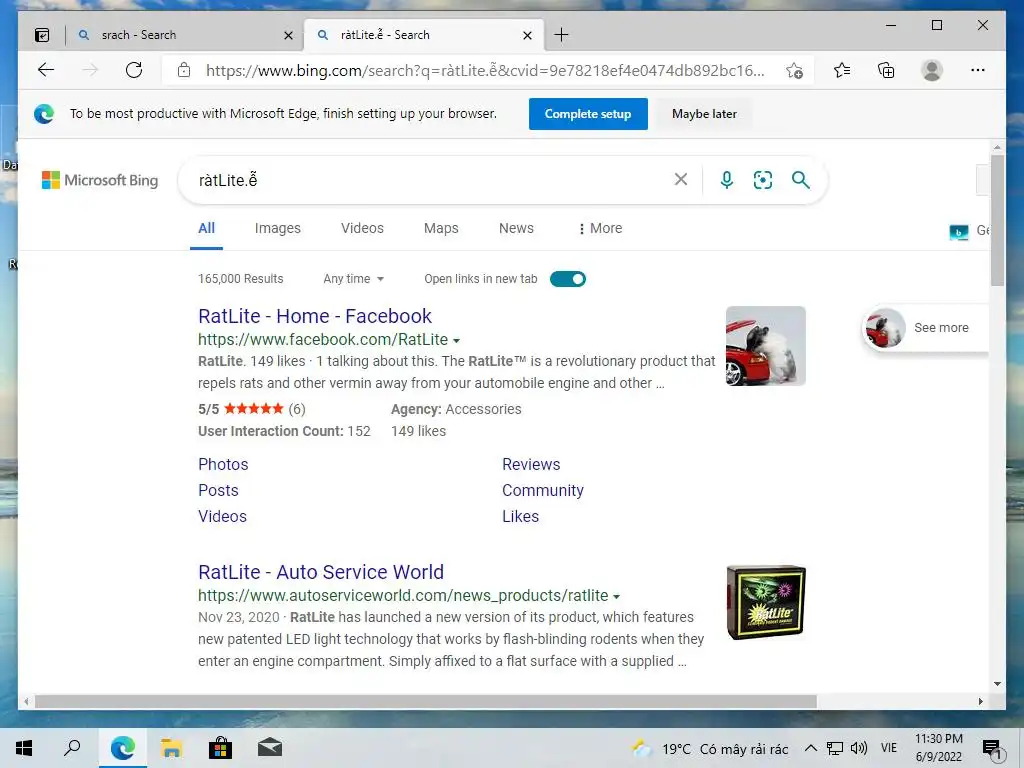Close the srach - Search tab
This screenshot has height=768, width=1024.
288,35
